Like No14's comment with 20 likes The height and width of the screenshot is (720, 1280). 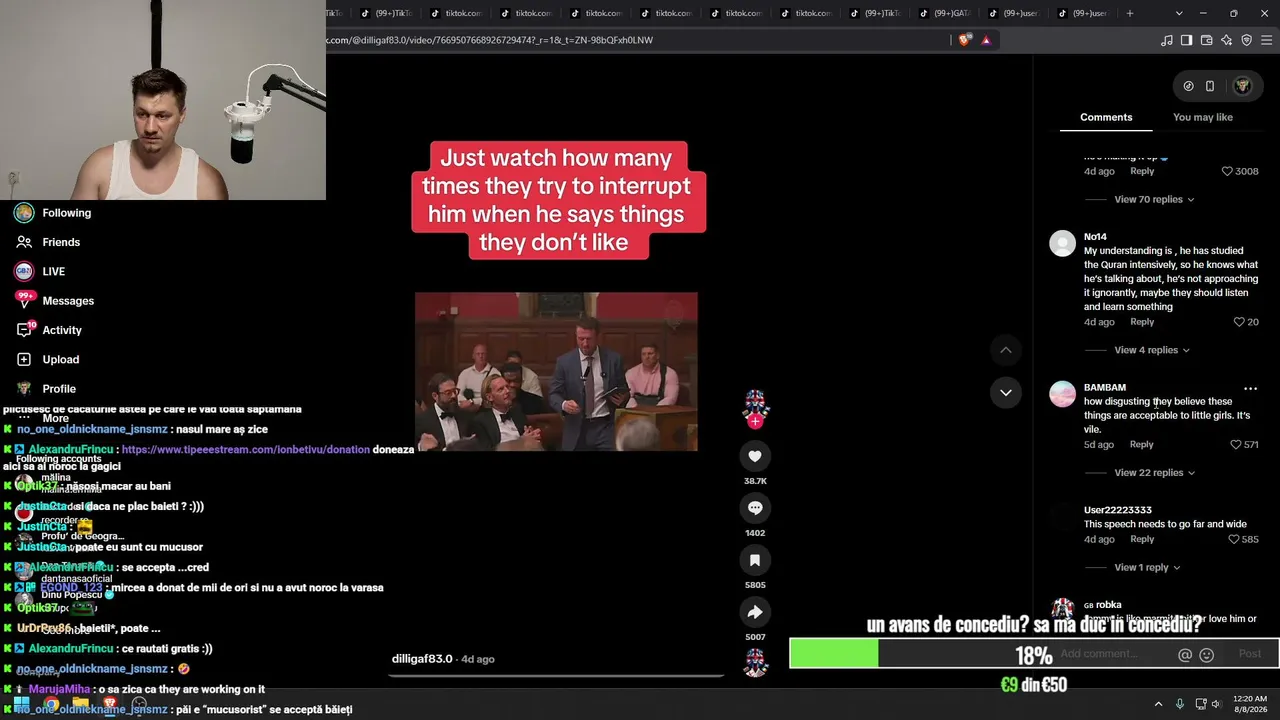click(x=1239, y=322)
